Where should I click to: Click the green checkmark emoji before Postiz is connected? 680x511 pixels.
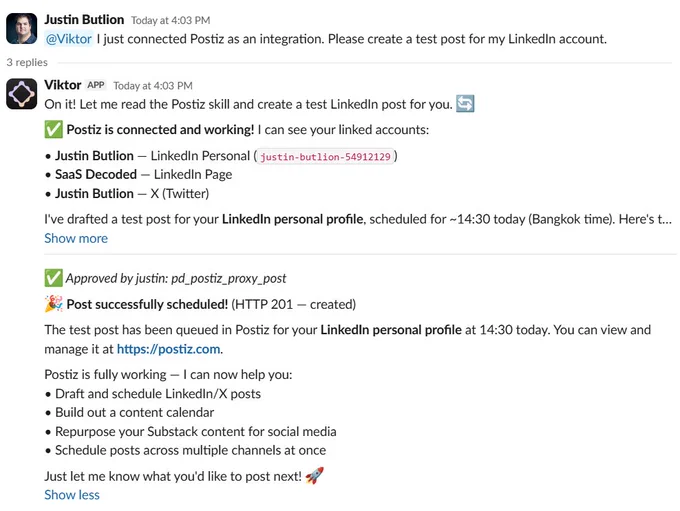pyautogui.click(x=53, y=130)
